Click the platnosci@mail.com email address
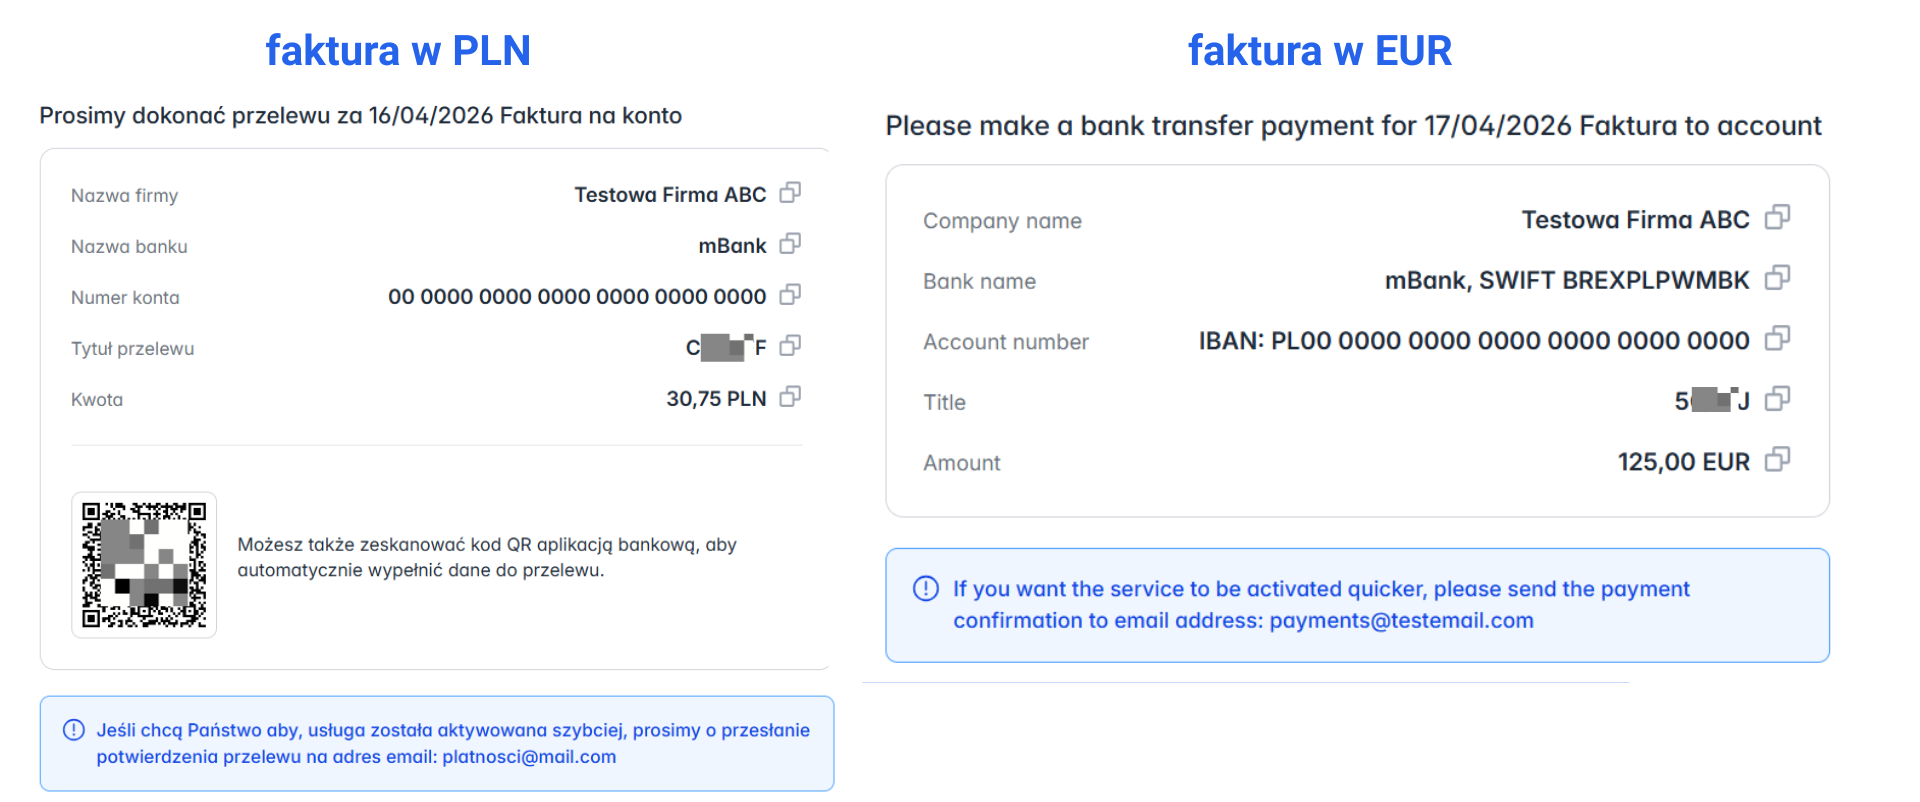The height and width of the screenshot is (802, 1920). tap(529, 757)
